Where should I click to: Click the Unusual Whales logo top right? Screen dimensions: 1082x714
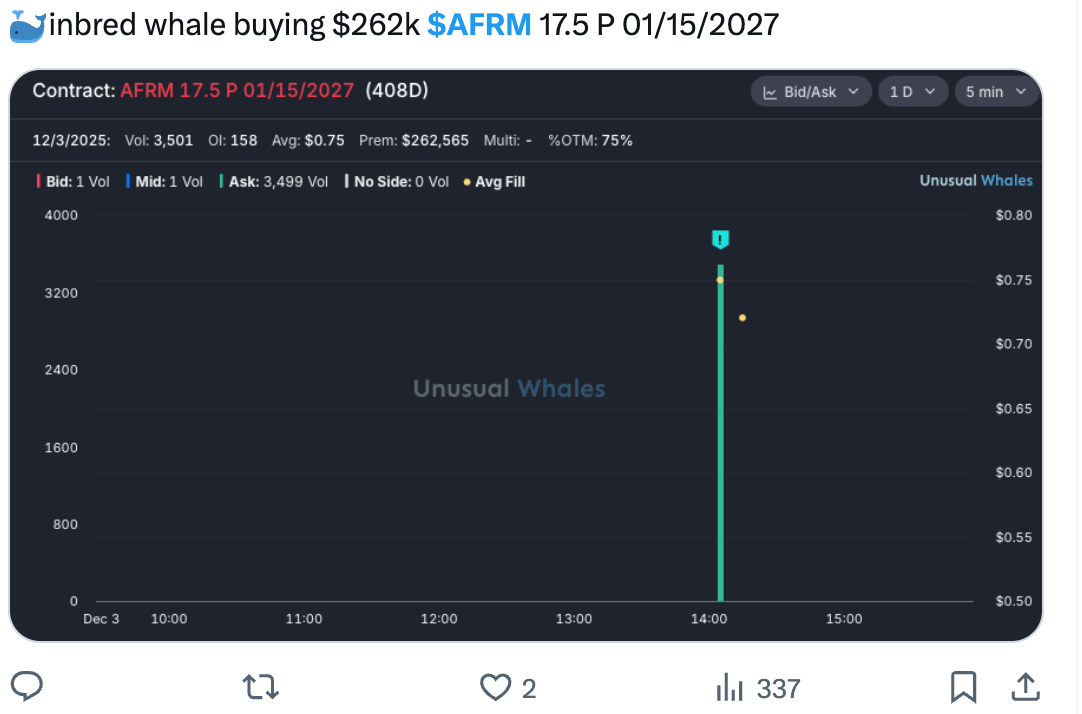(x=975, y=181)
